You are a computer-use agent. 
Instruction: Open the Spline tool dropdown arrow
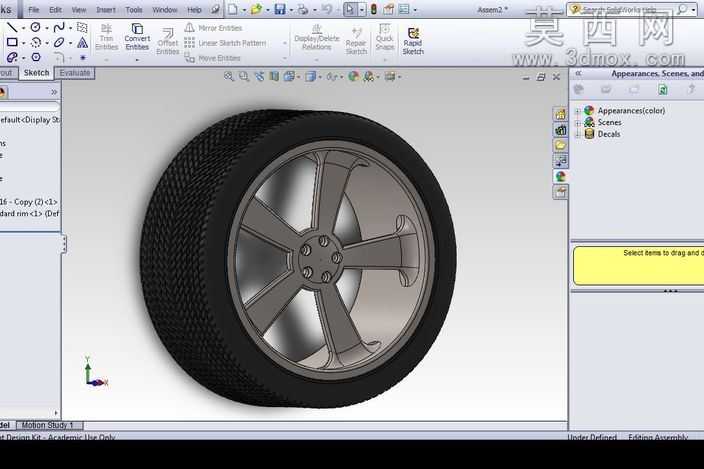(70, 28)
